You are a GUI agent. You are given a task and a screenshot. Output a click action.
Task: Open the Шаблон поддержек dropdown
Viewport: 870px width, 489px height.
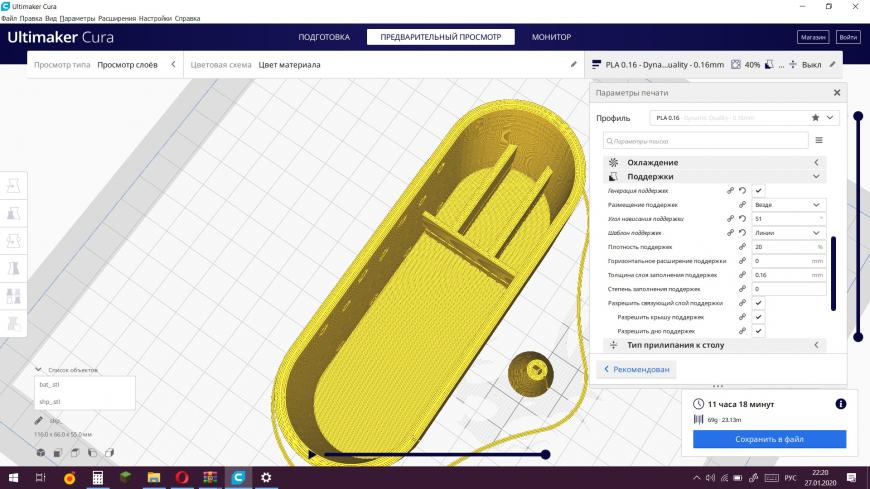[789, 233]
